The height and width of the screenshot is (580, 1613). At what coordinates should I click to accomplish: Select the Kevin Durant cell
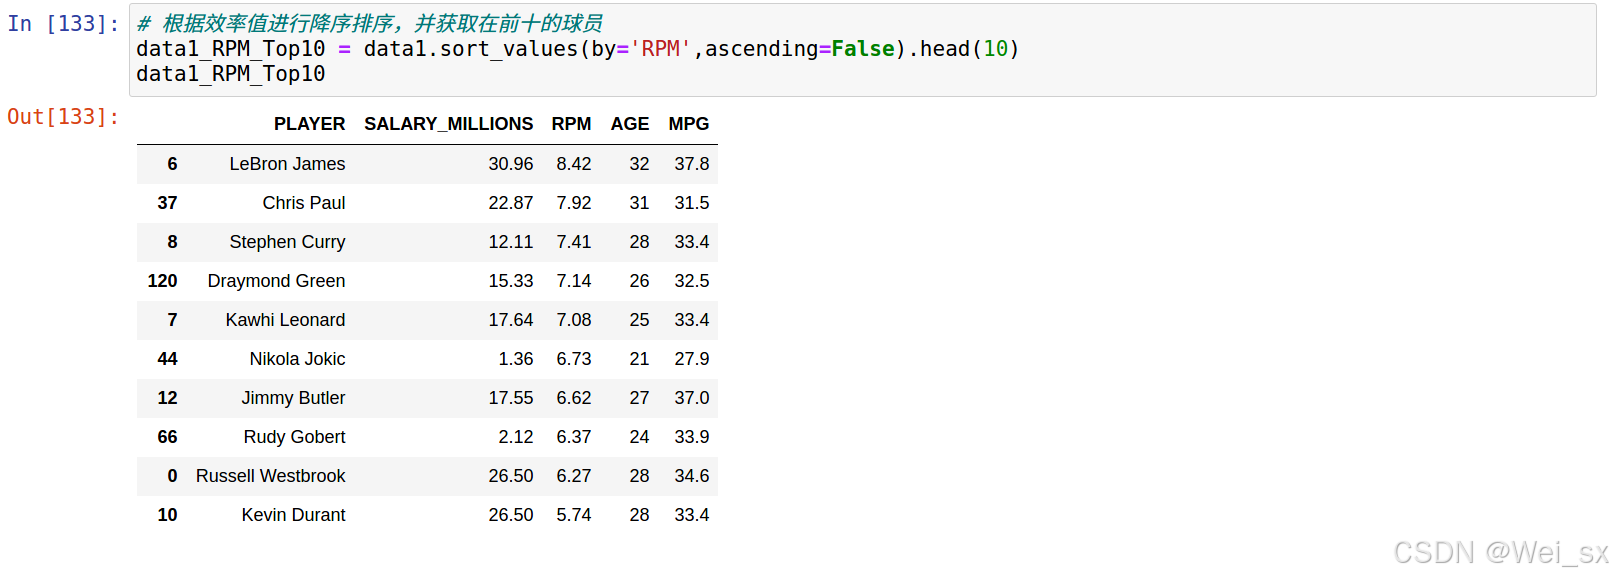[x=293, y=515]
